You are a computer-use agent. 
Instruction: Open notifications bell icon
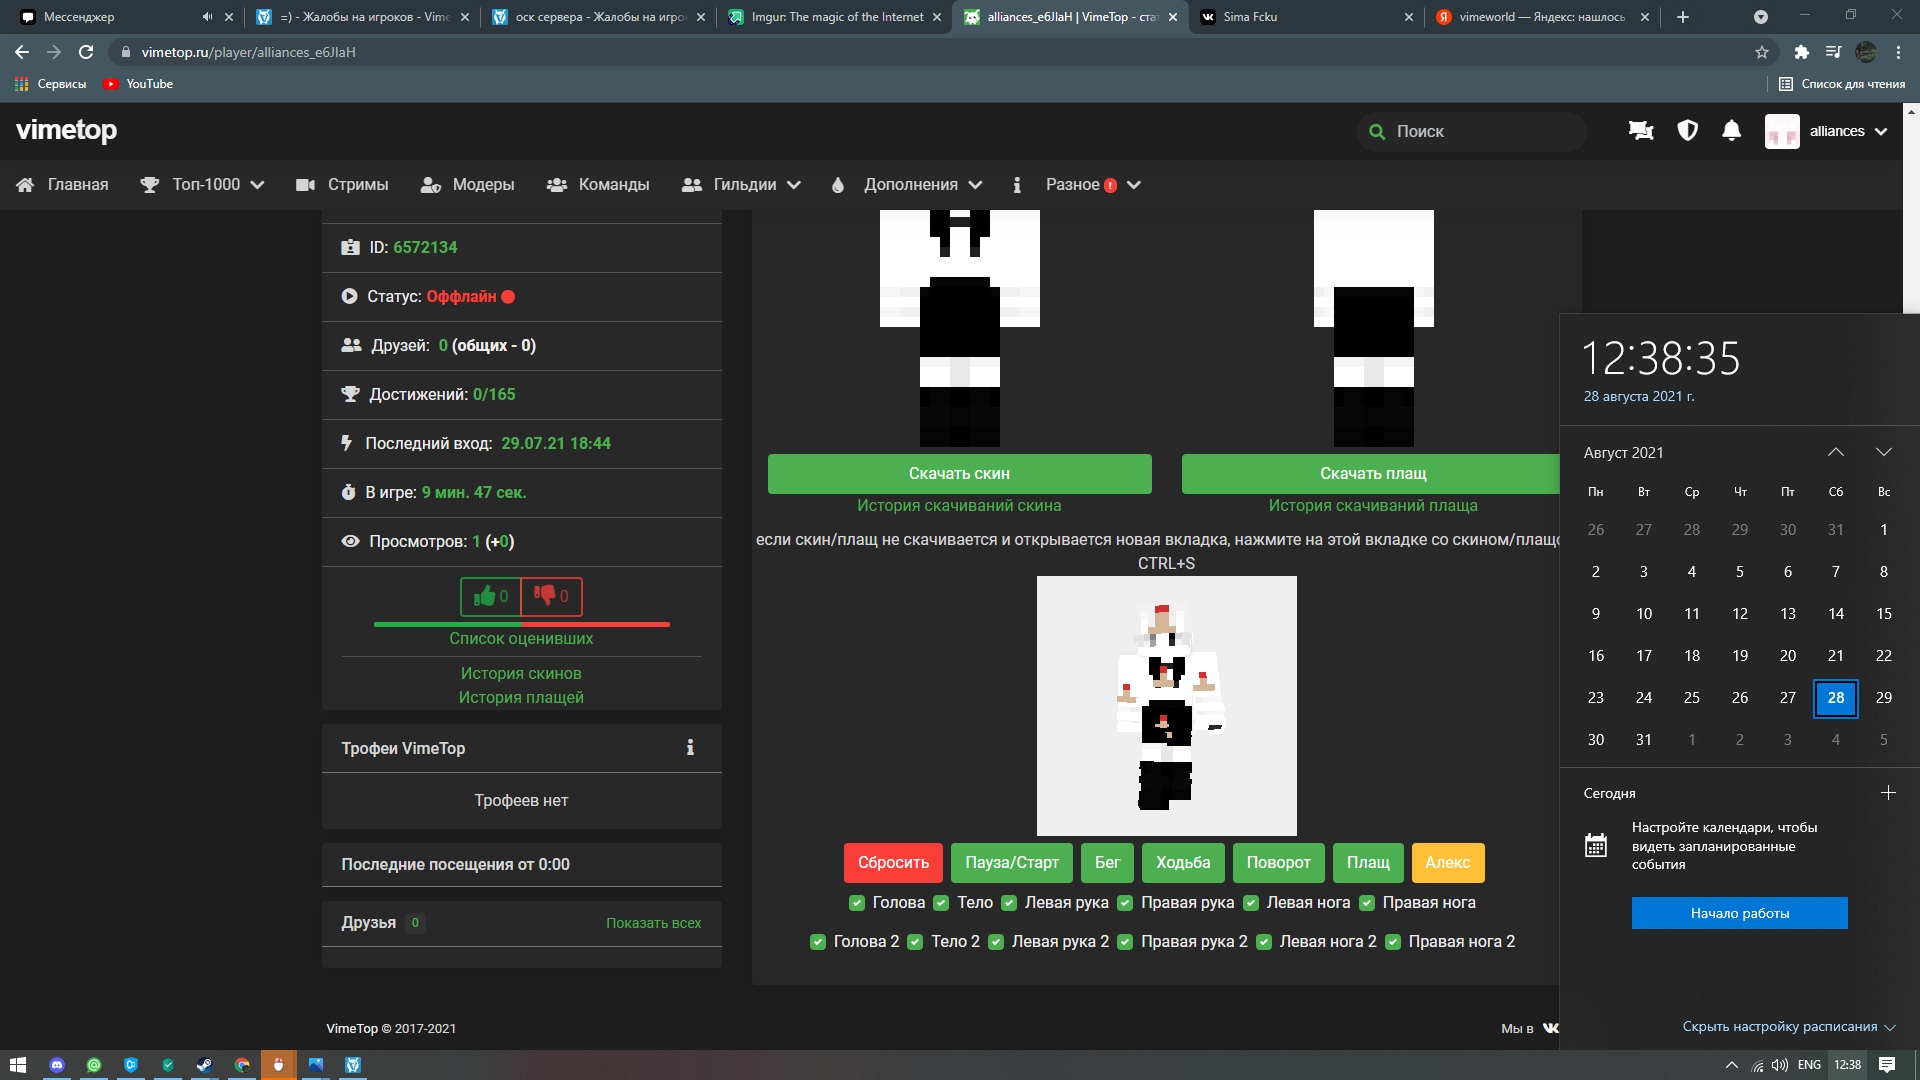1731,131
